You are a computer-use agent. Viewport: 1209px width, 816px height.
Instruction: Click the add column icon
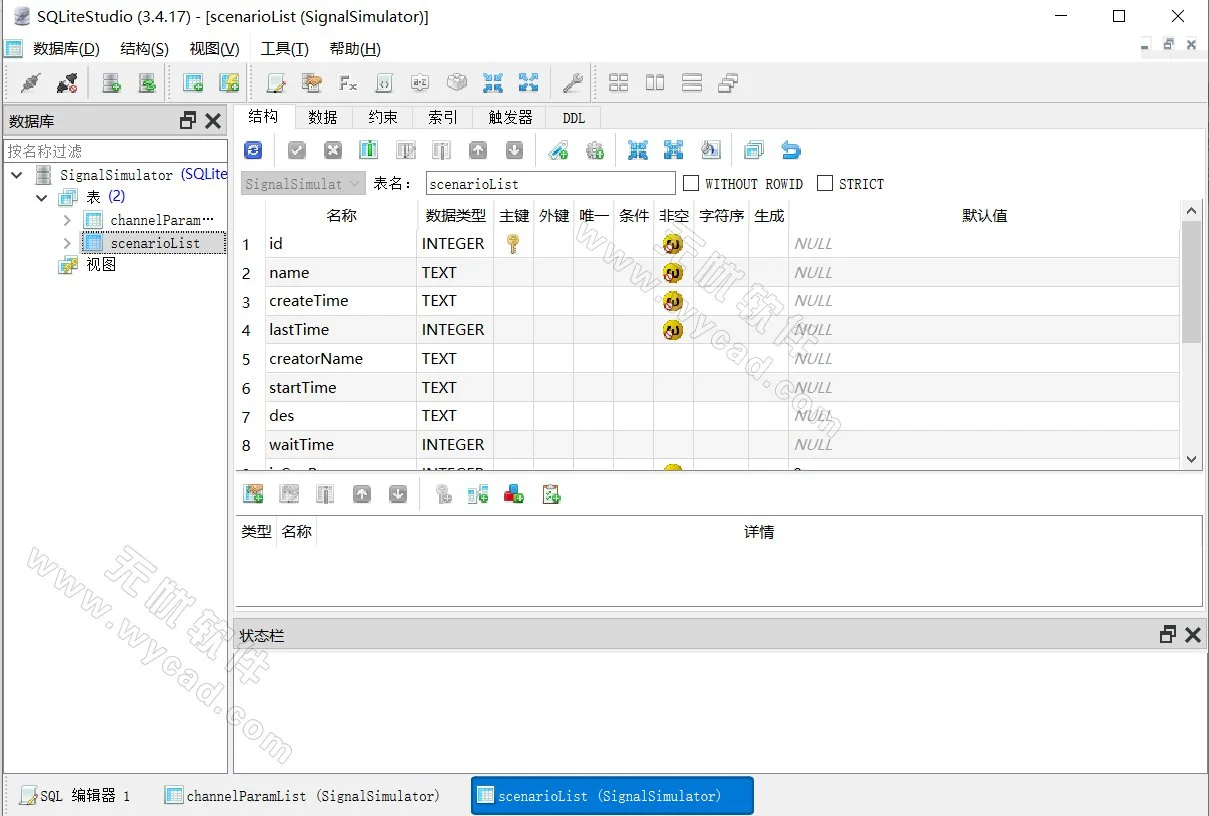coord(368,150)
